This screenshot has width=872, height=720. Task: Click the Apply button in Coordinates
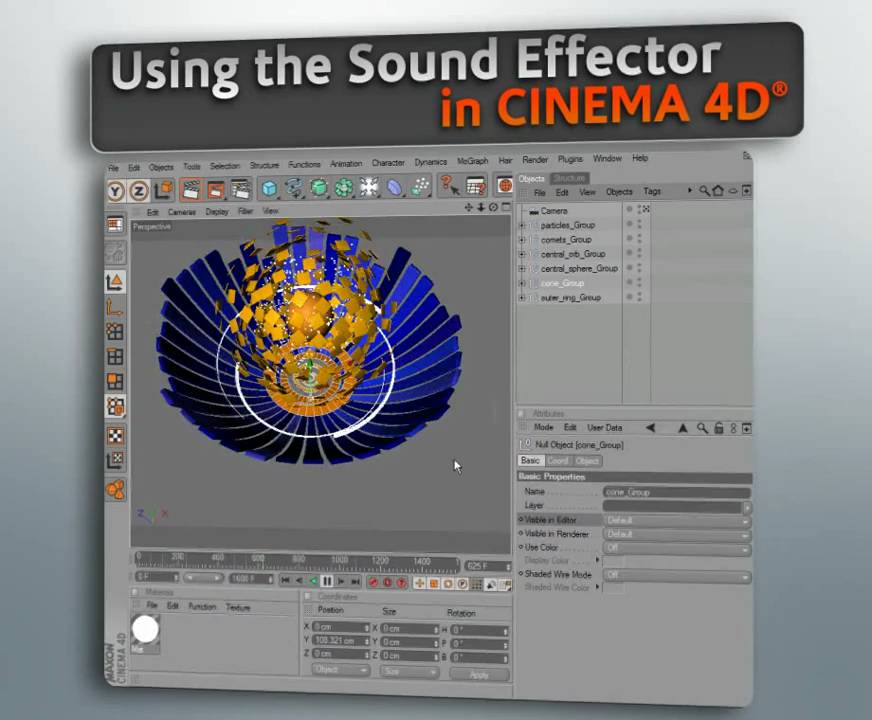pyautogui.click(x=479, y=674)
